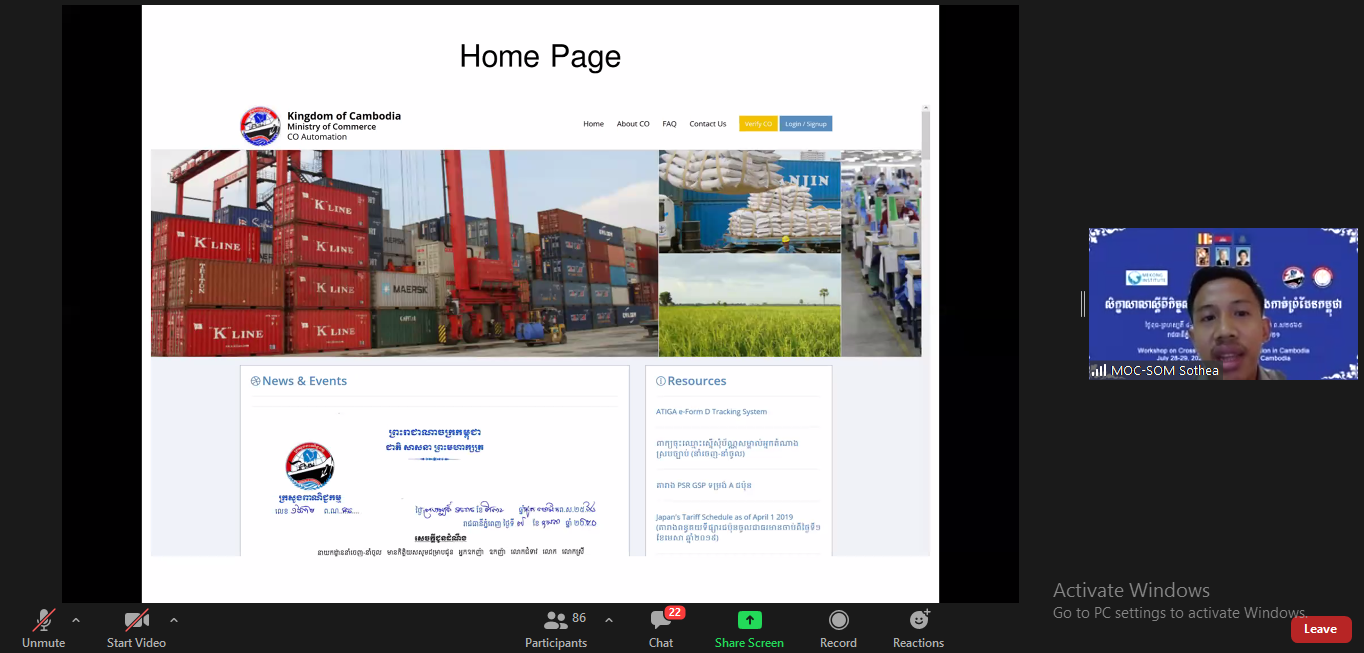Select MOC-SOM Sothea video thumbnail
Image resolution: width=1364 pixels, height=653 pixels.
(x=1223, y=304)
